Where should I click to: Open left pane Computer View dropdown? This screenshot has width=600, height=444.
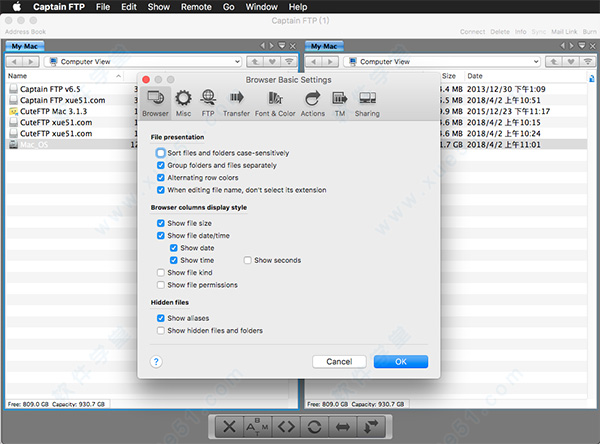[143, 62]
